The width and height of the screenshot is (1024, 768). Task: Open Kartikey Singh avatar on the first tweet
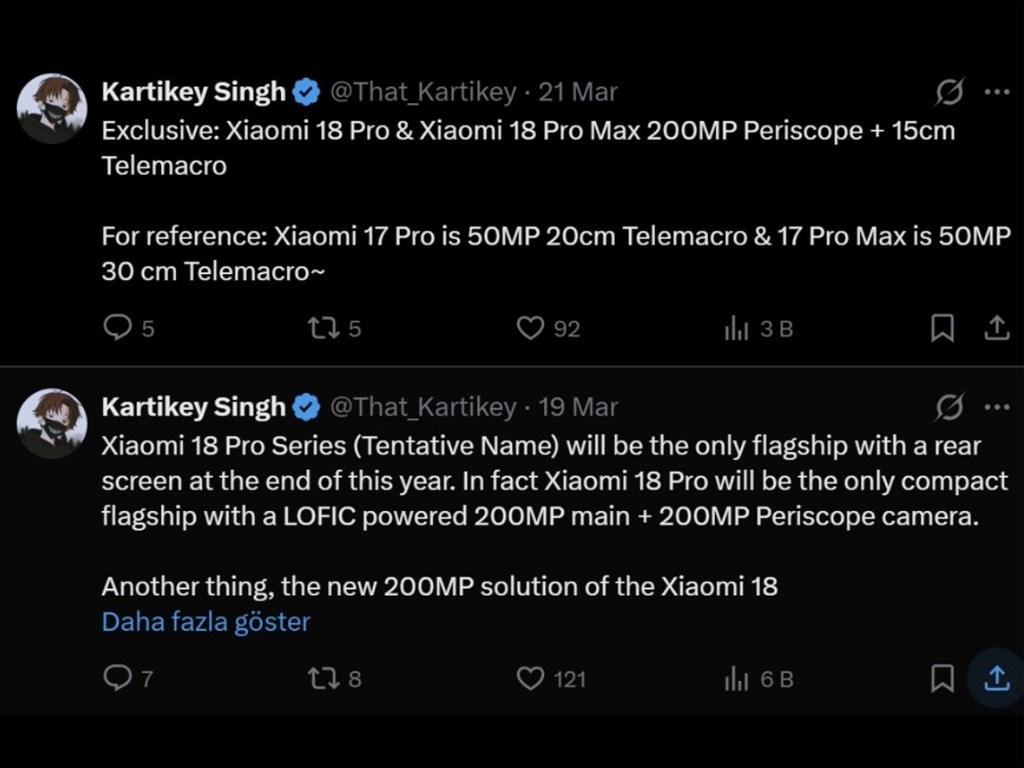(x=52, y=108)
